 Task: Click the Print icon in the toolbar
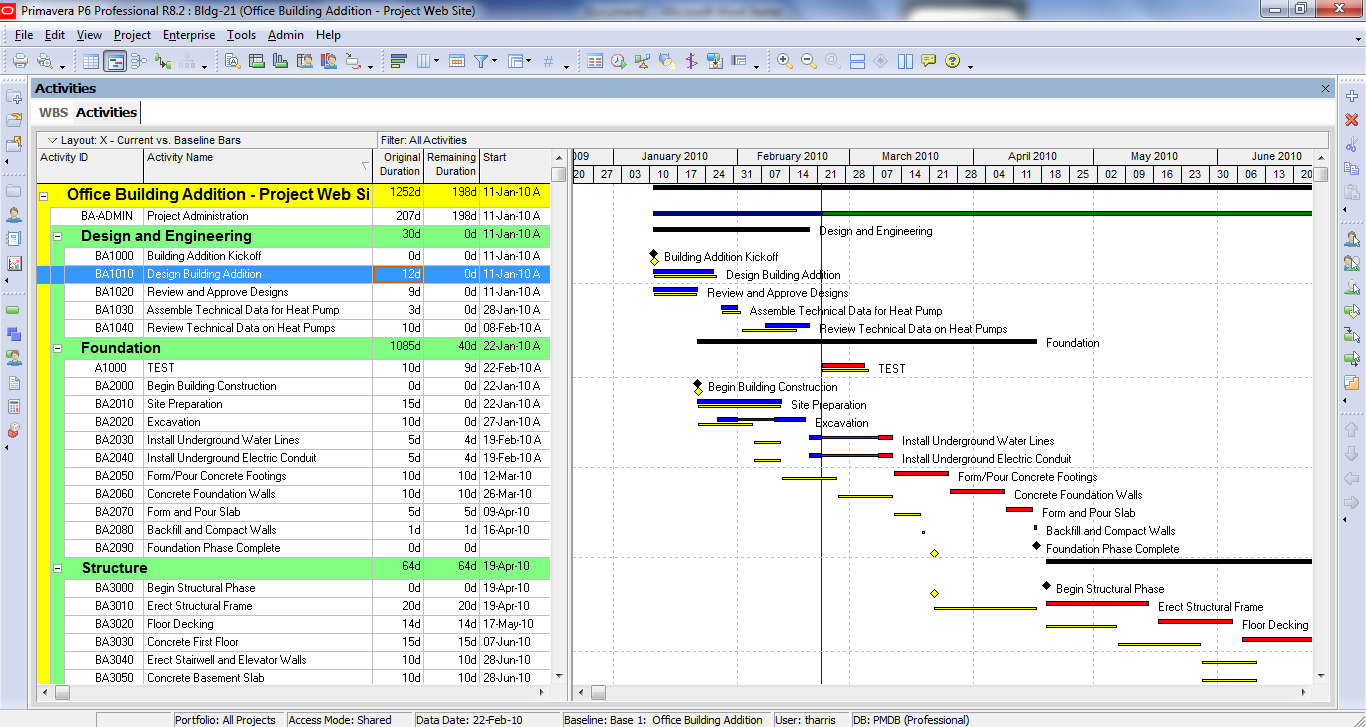click(x=20, y=61)
